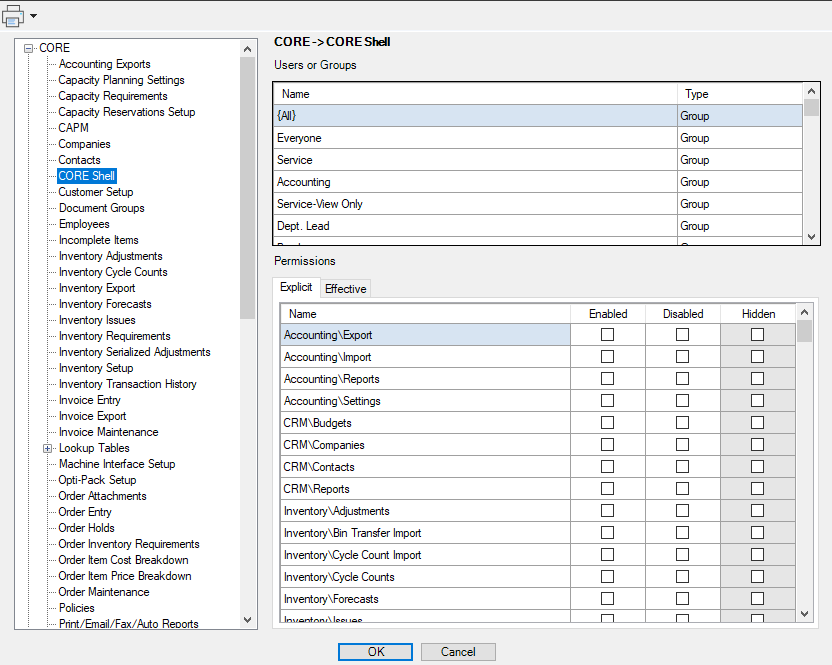The width and height of the screenshot is (832, 665).
Task: Click the printer icon in toolbar
Action: (x=13, y=15)
